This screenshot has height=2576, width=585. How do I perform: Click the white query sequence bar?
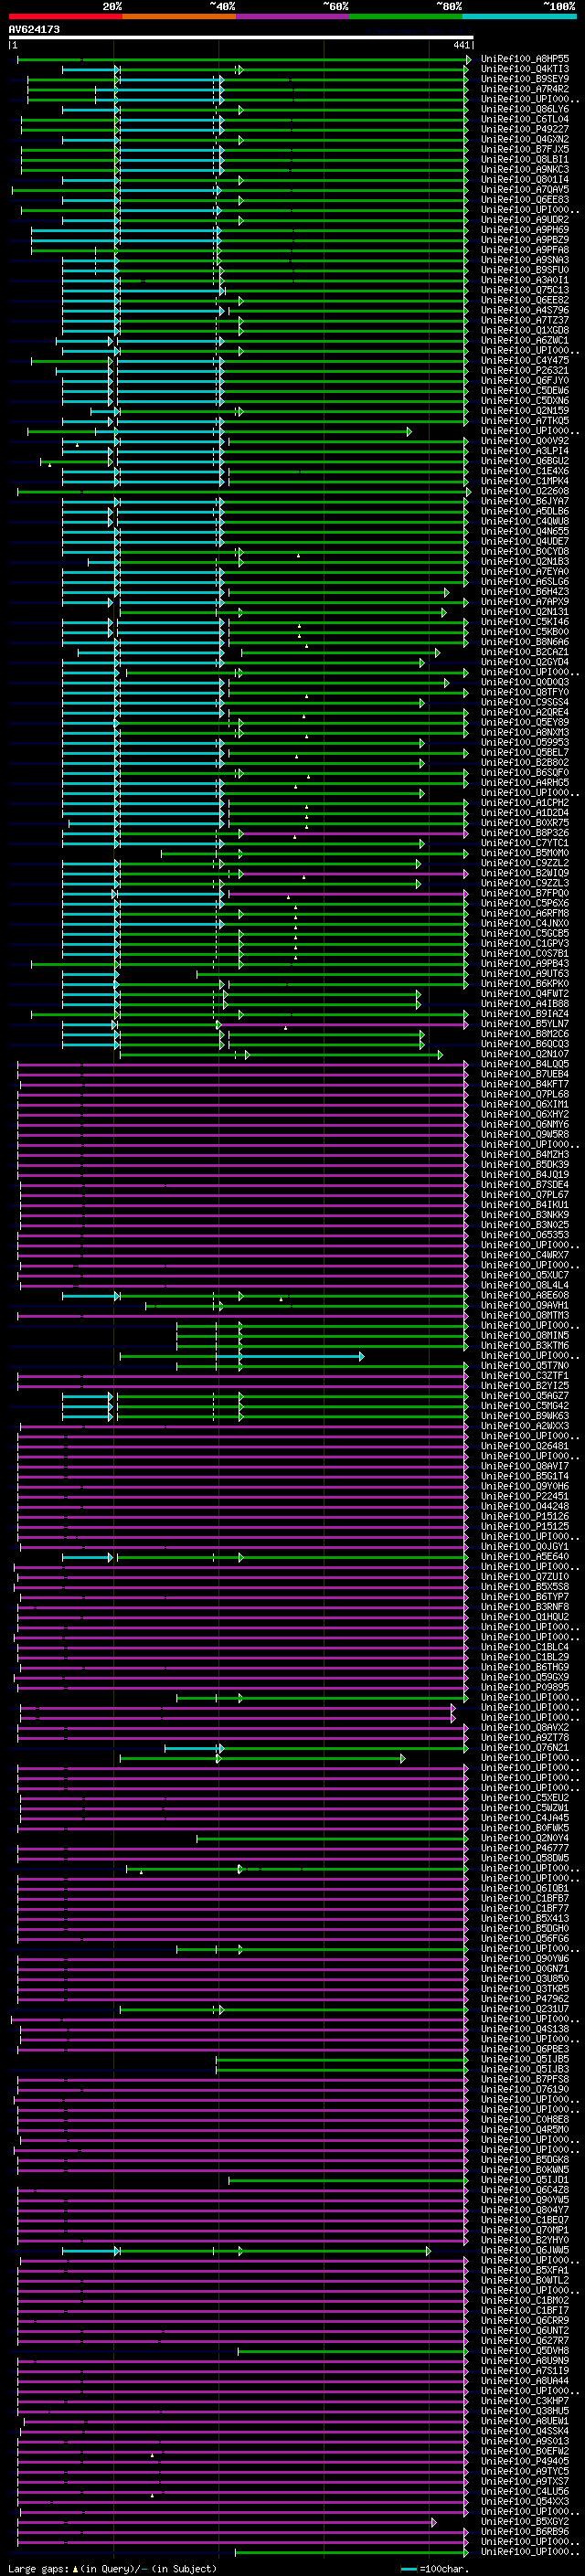pos(241,37)
